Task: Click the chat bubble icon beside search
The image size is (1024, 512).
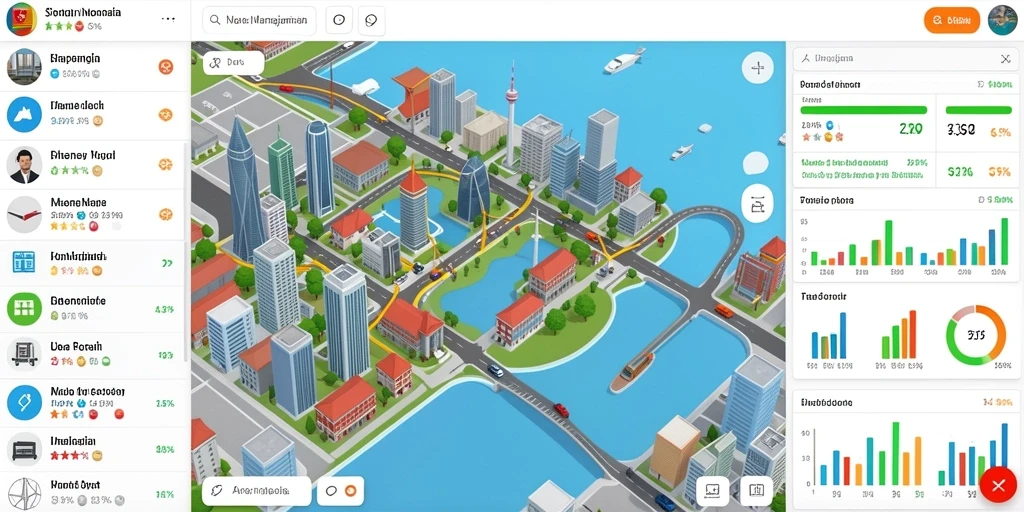Action: pyautogui.click(x=371, y=20)
